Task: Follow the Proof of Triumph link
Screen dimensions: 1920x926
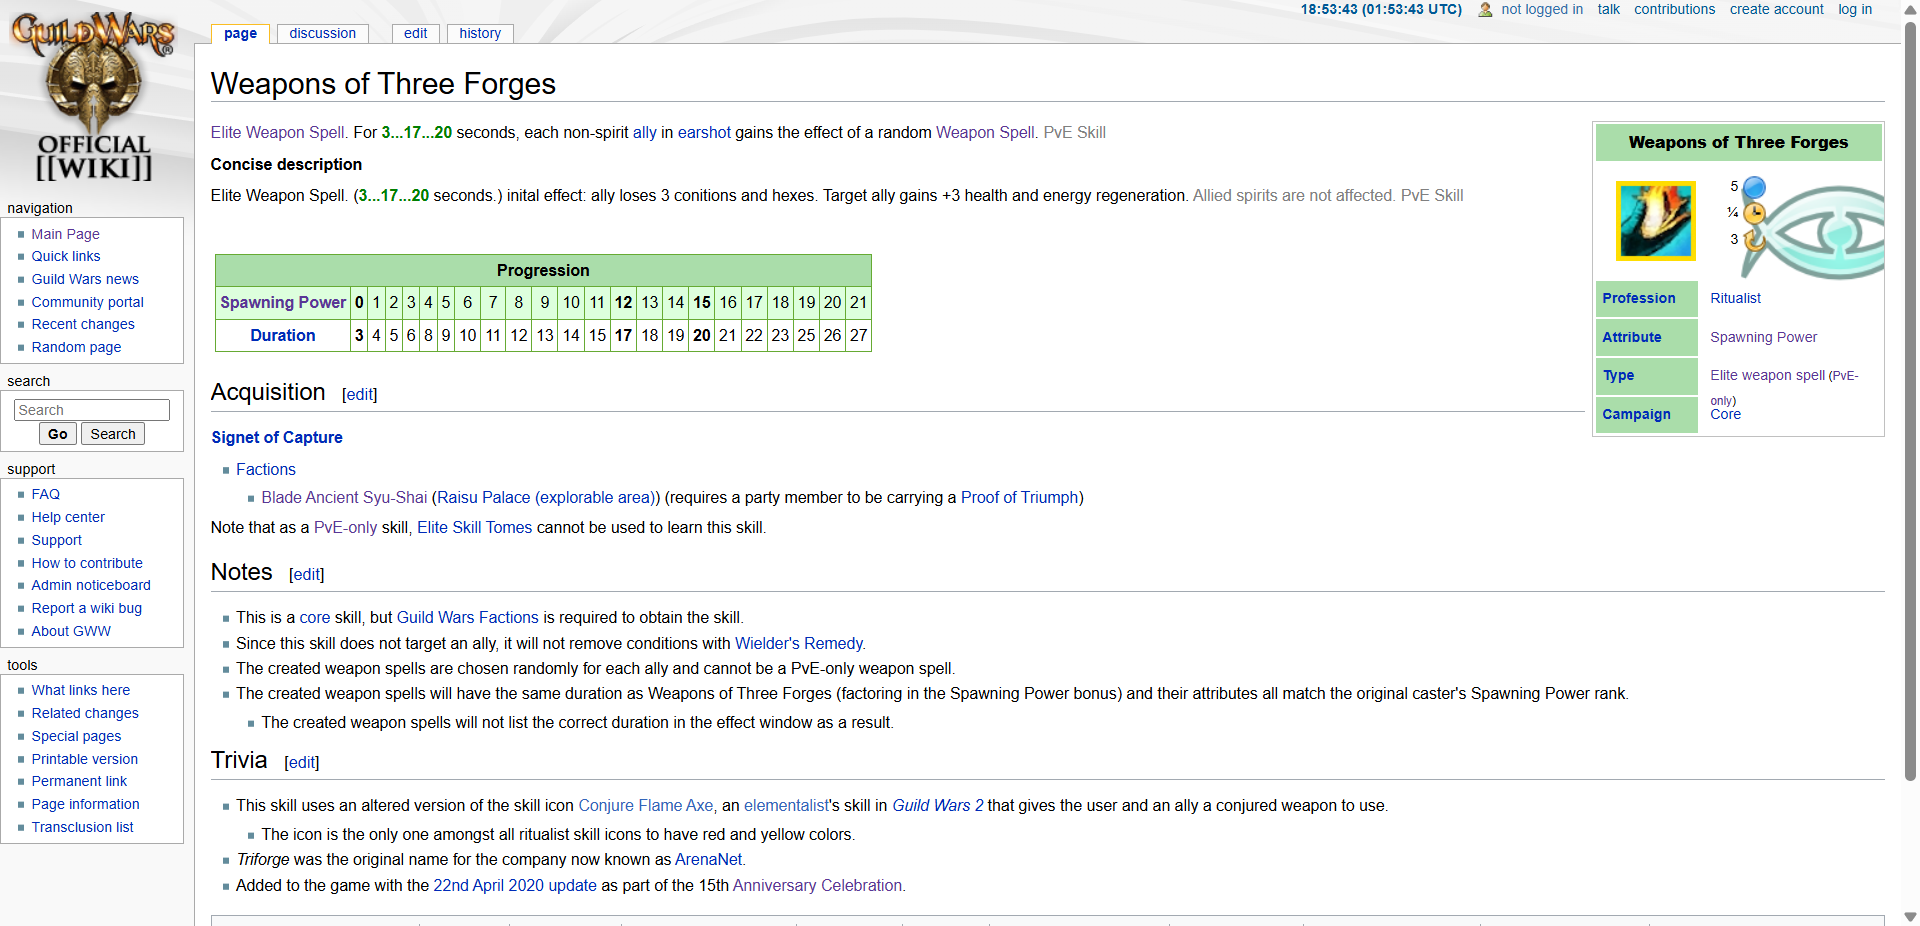Action: coord(1020,497)
